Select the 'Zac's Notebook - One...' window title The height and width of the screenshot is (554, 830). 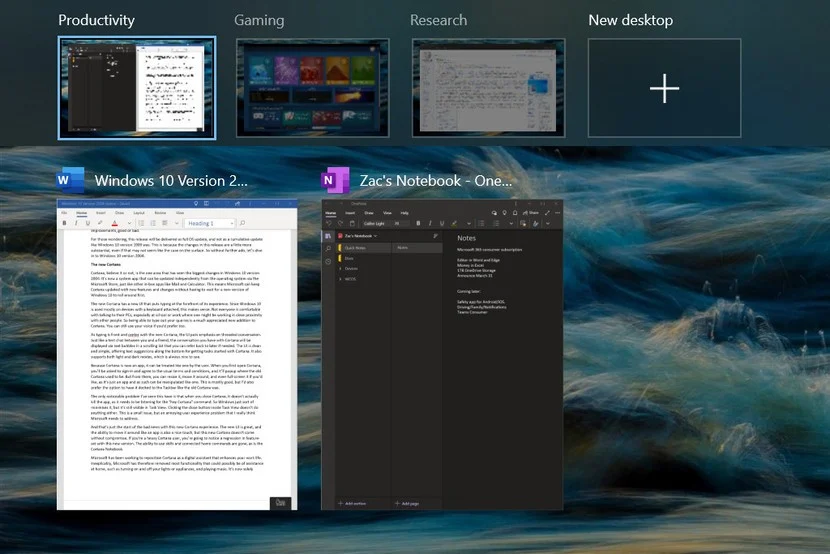436,180
